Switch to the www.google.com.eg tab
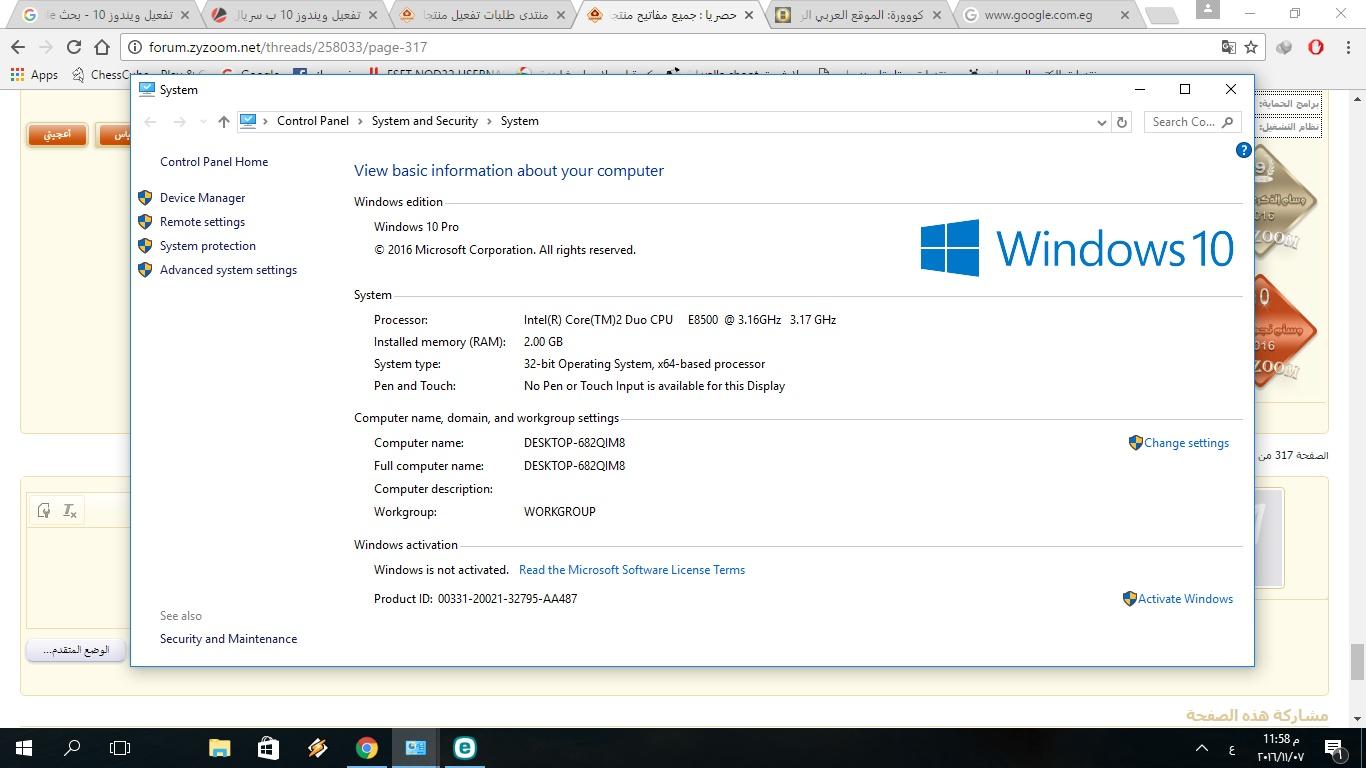Viewport: 1366px width, 768px height. tap(1044, 15)
